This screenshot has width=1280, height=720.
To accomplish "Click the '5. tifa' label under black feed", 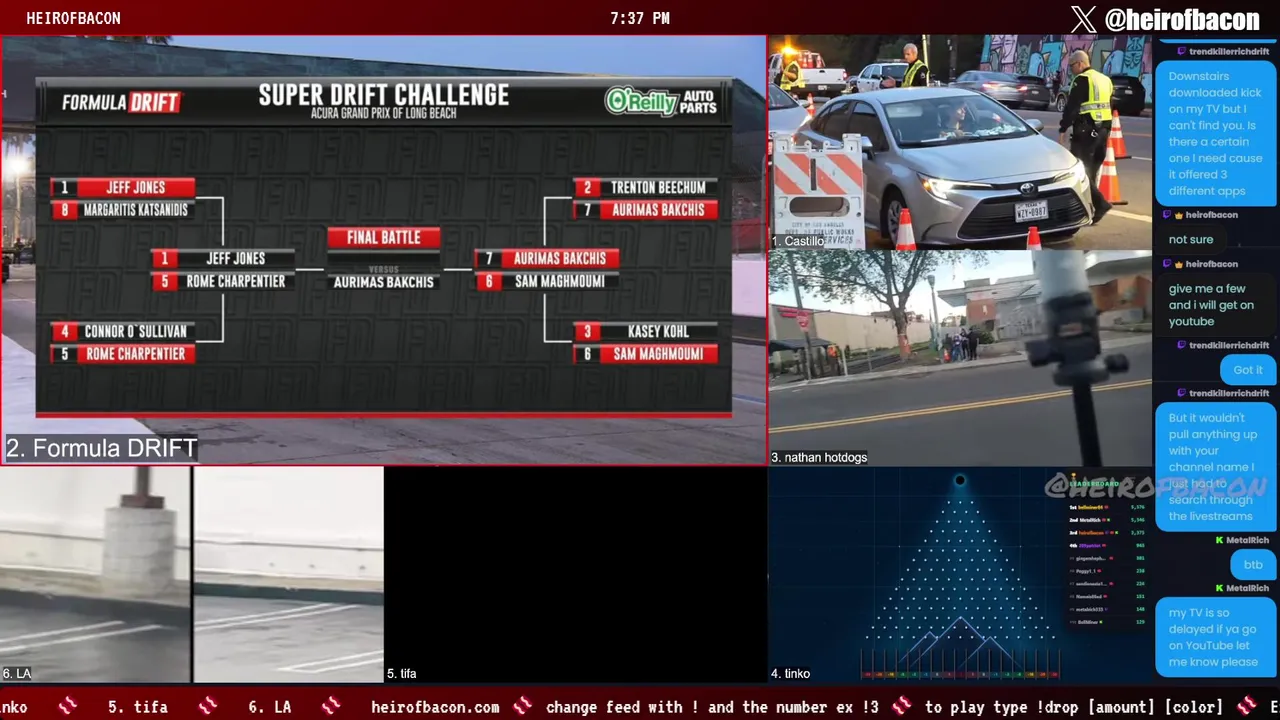I will [x=401, y=674].
